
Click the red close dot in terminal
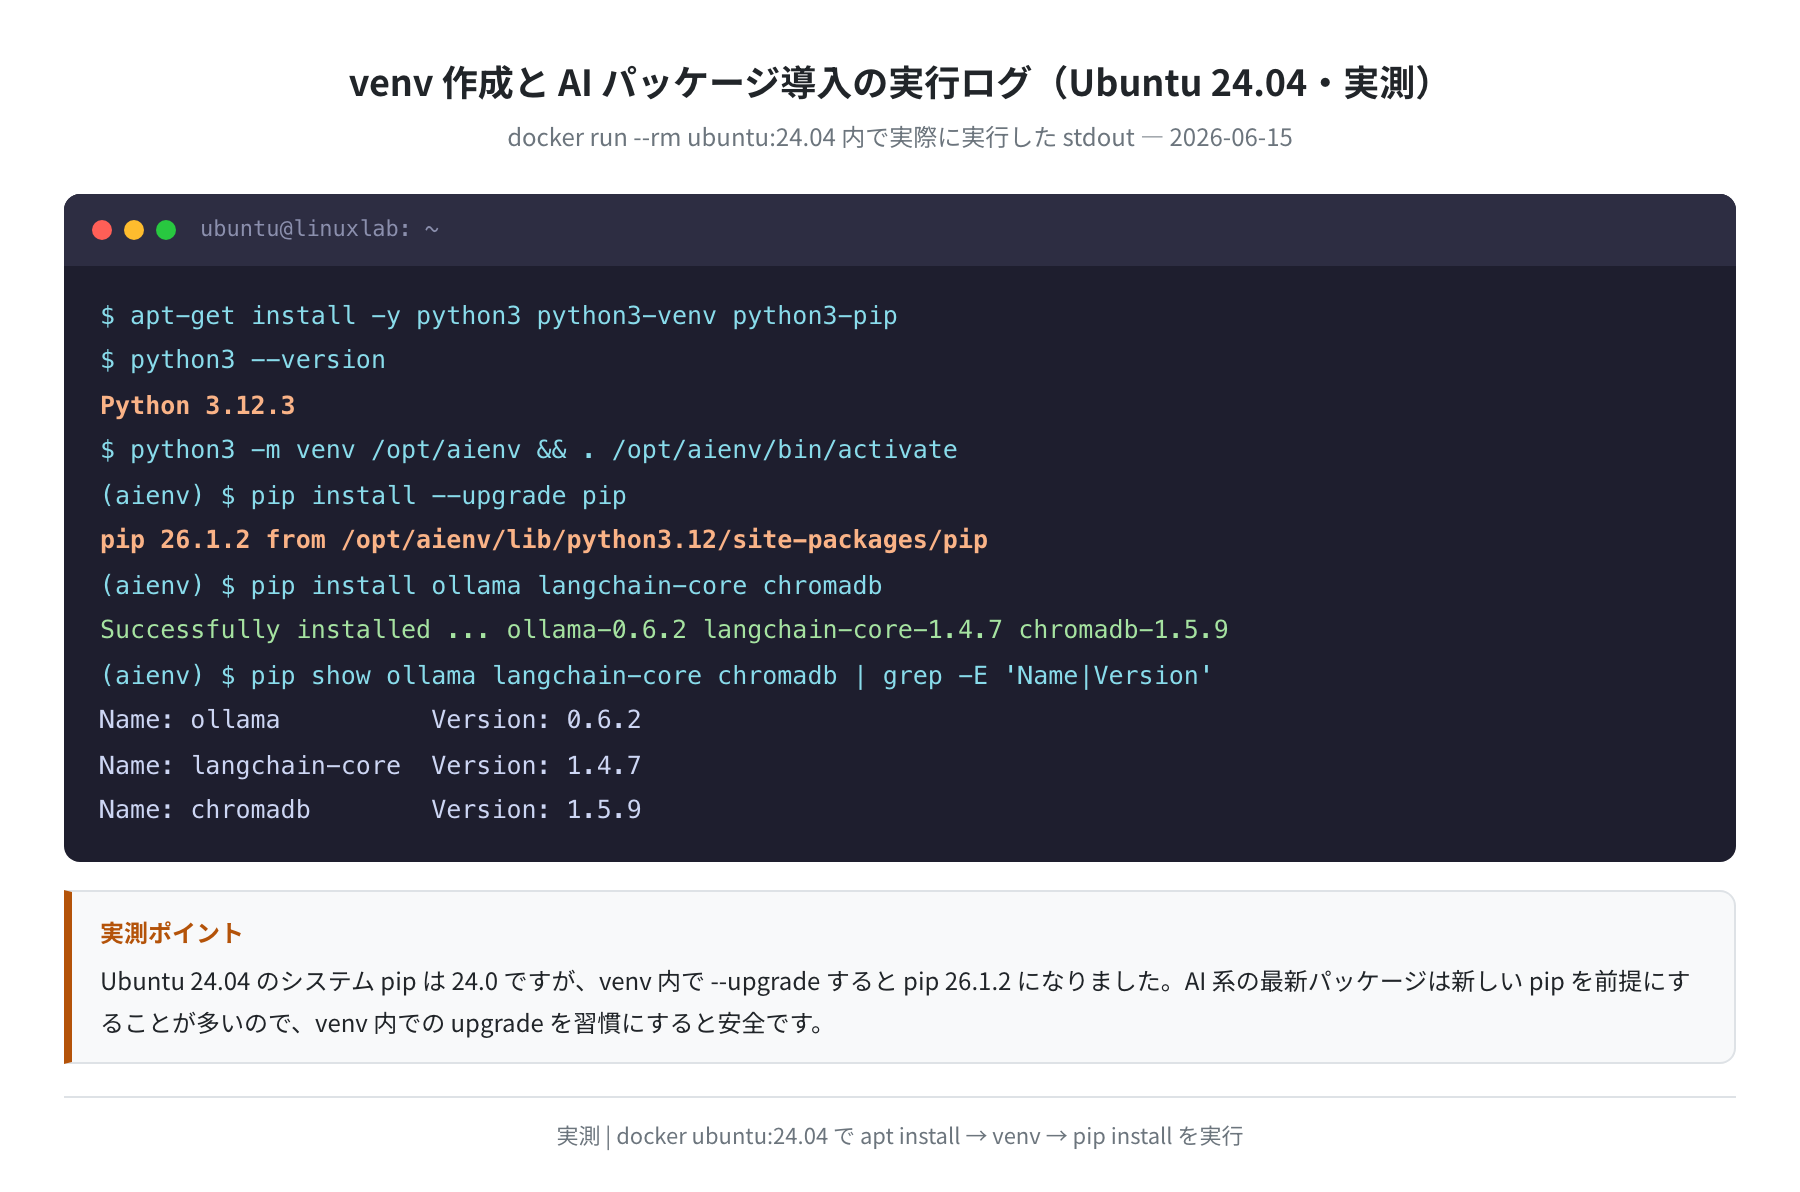[102, 230]
